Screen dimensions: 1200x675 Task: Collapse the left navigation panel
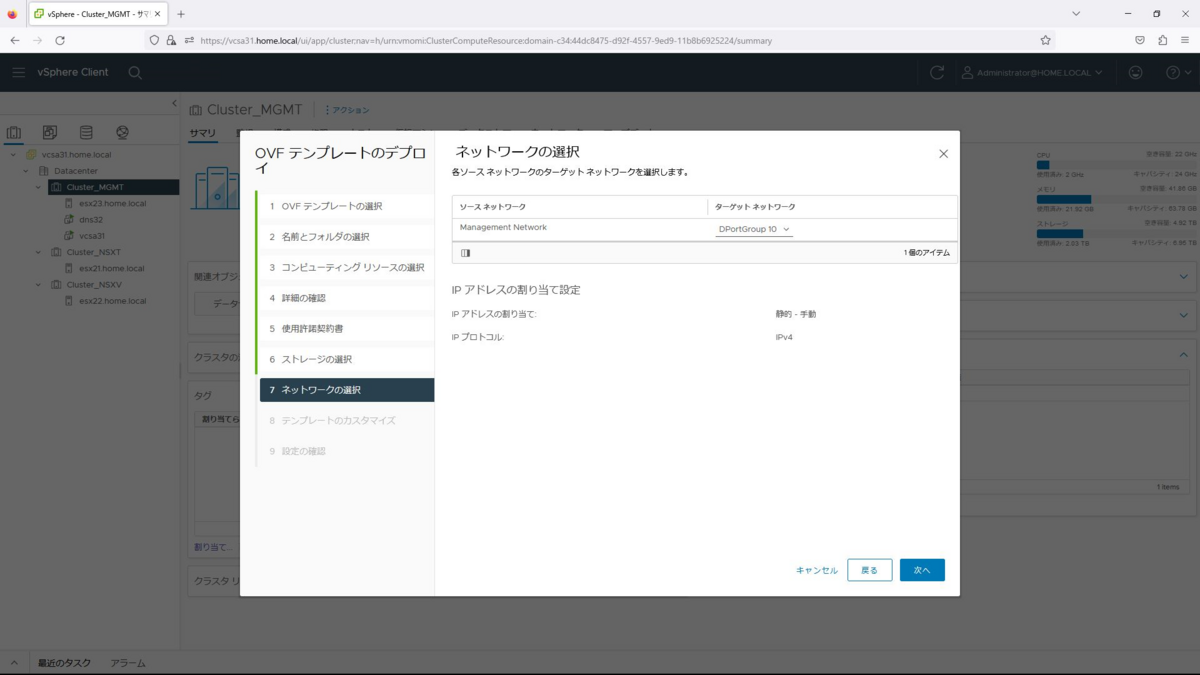point(174,103)
